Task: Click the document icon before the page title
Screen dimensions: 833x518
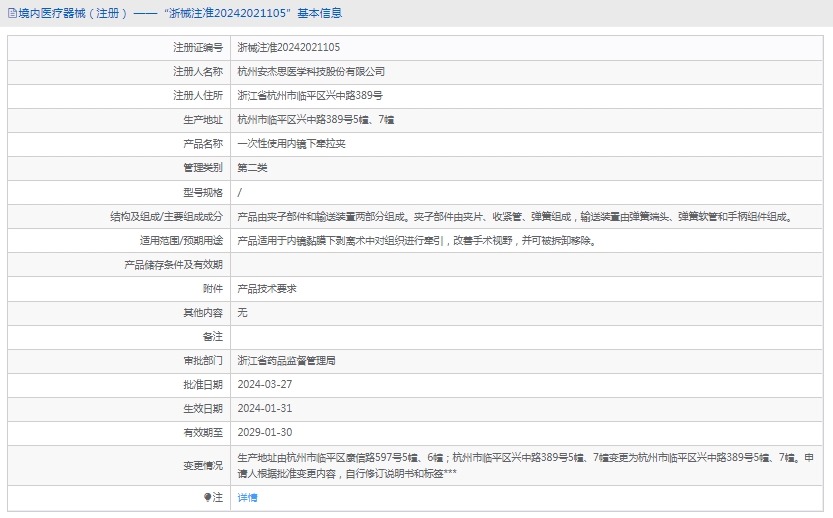Action: click(11, 14)
